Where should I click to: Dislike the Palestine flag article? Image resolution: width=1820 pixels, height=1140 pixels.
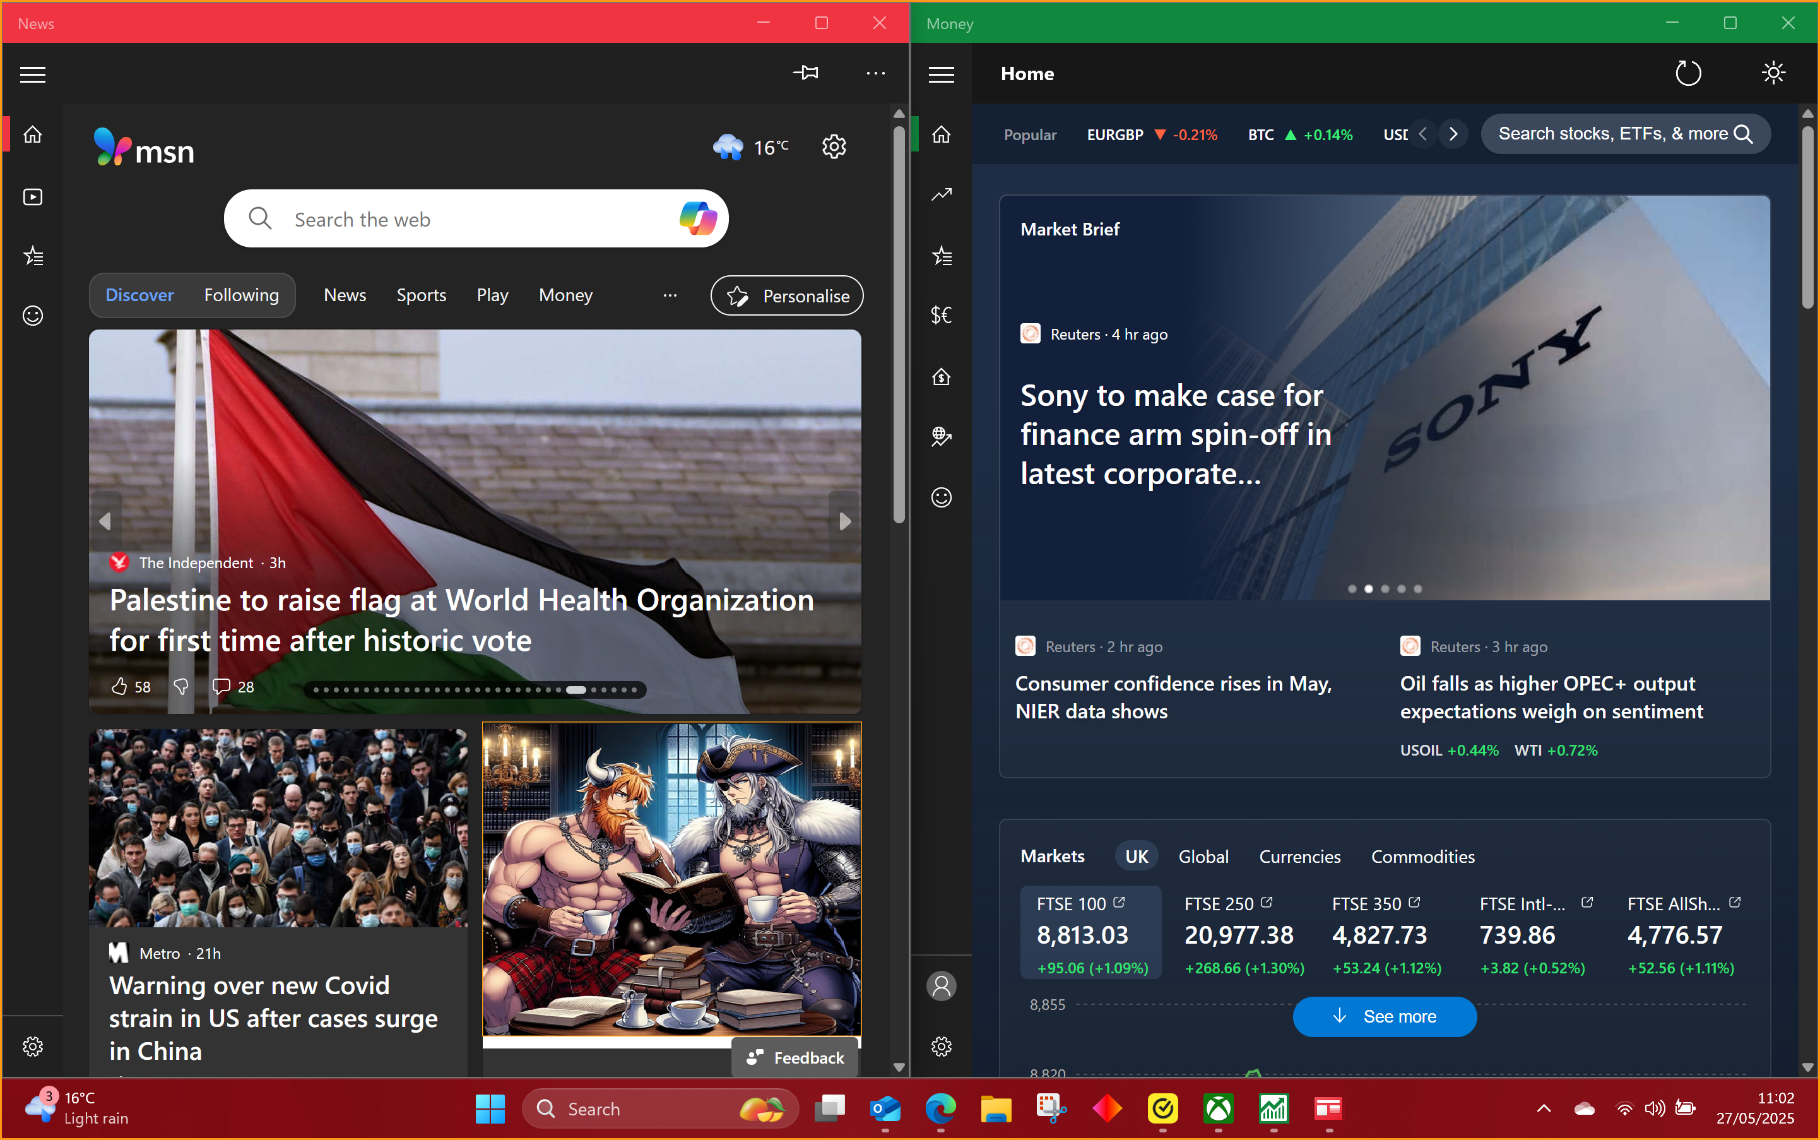point(181,687)
